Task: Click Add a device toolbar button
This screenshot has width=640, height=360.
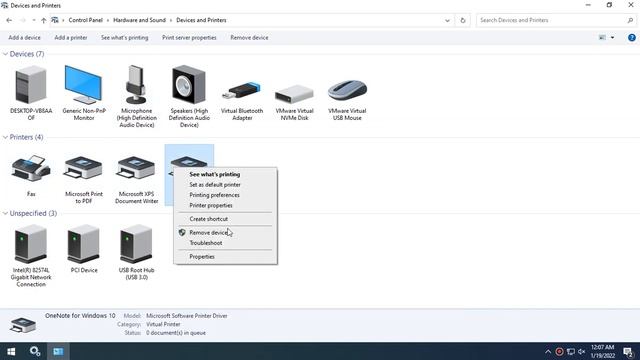Action: pyautogui.click(x=24, y=38)
